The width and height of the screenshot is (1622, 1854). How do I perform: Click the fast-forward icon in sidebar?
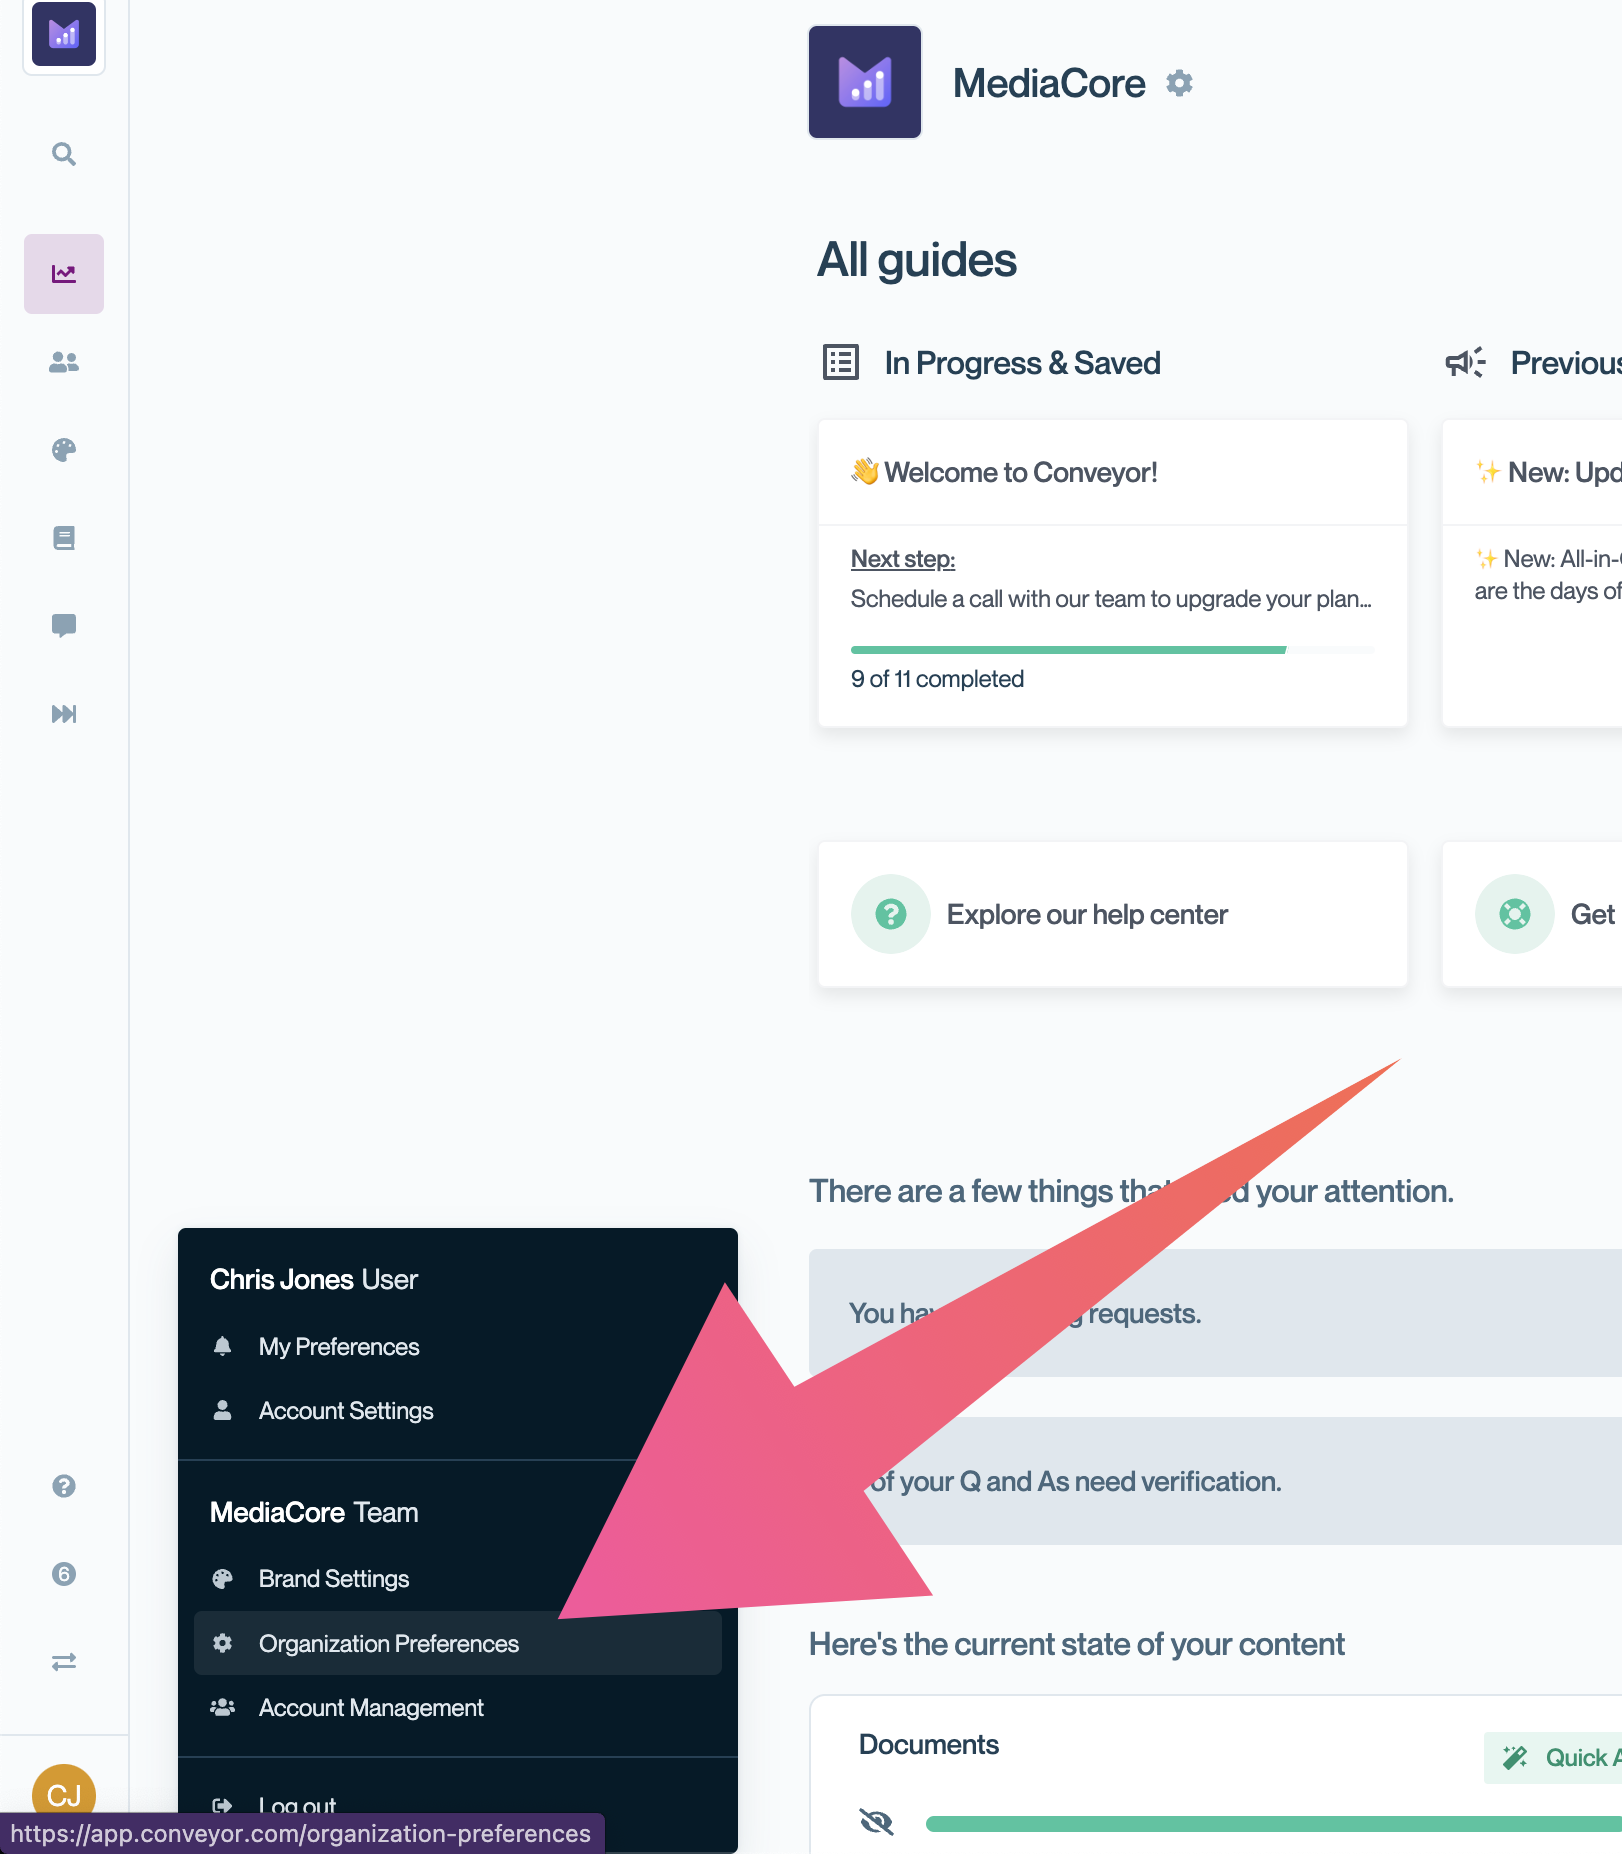(x=64, y=714)
